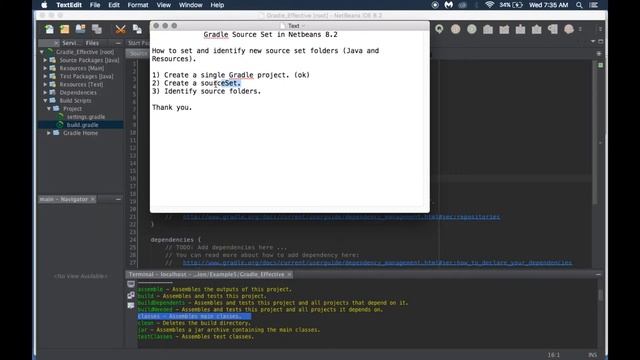This screenshot has width=640, height=360.
Task: Close the Terminal tab
Action: pyautogui.click(x=289, y=275)
